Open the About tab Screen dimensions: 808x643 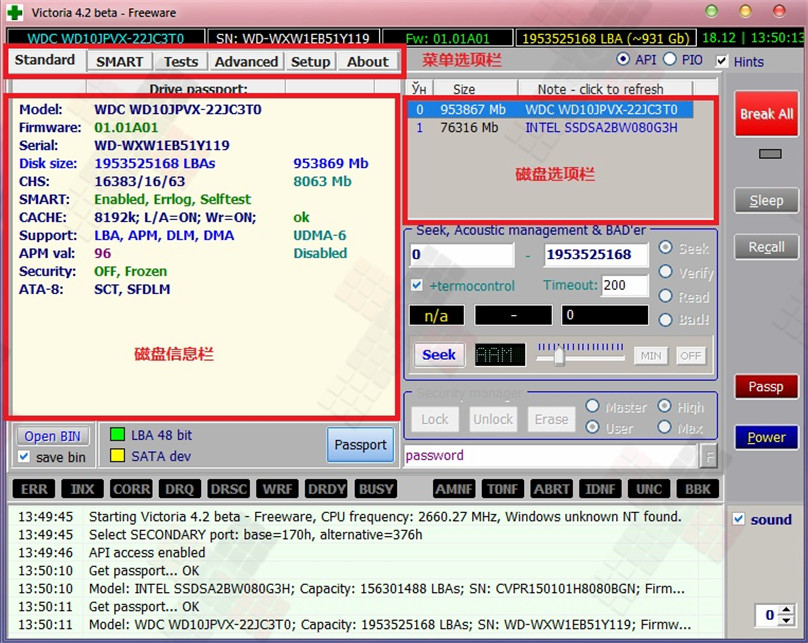[367, 62]
